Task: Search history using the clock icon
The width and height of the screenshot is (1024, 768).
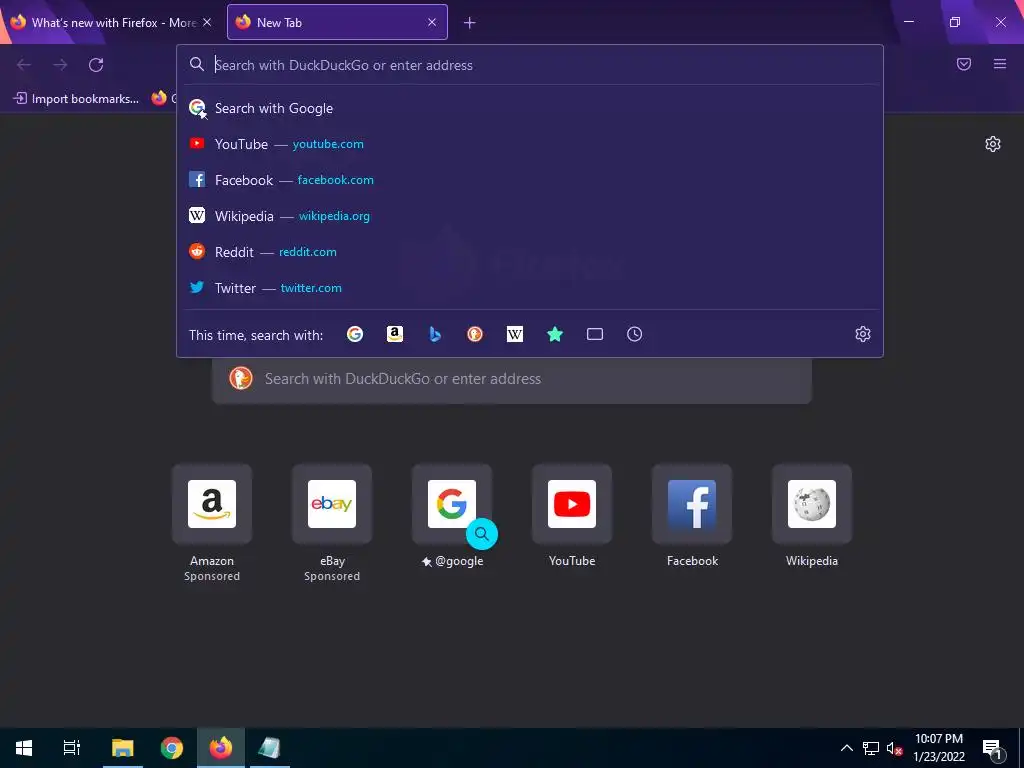Action: point(634,334)
